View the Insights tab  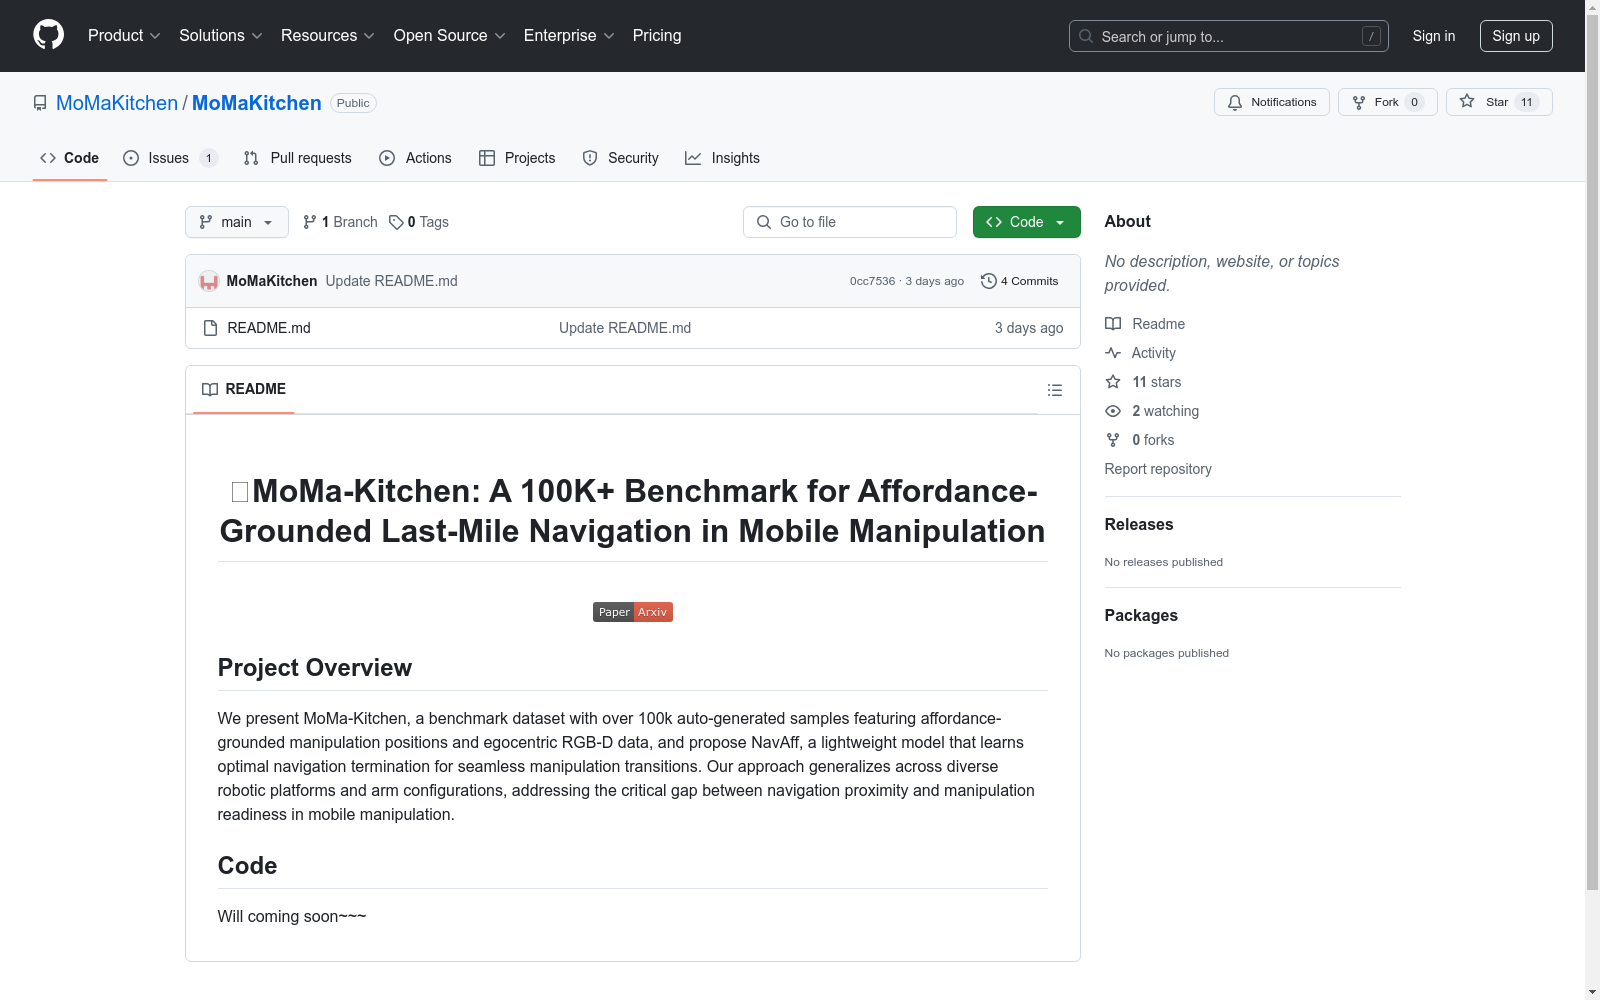point(722,158)
